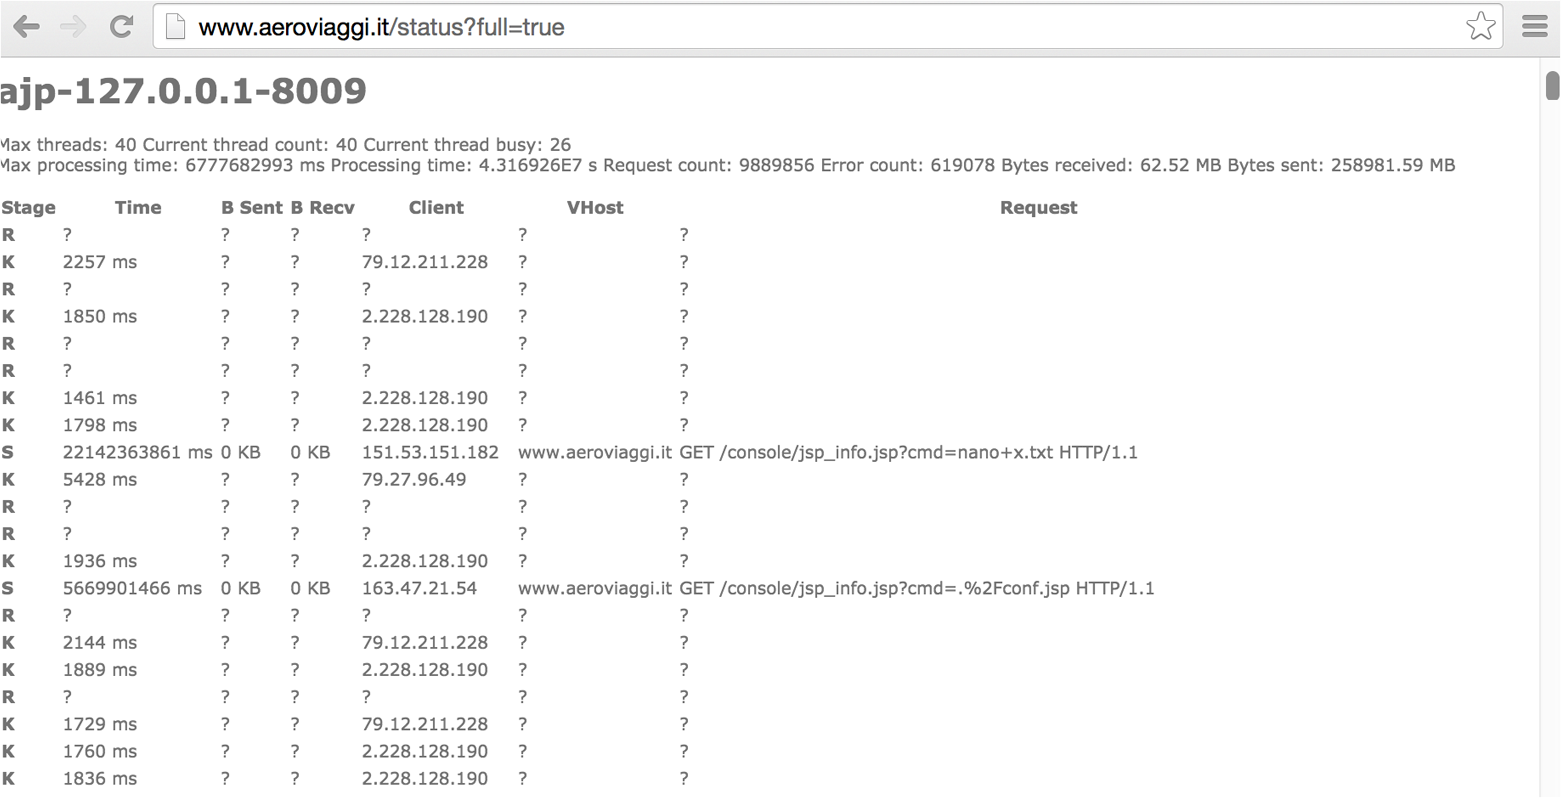Select the ajp-127.0.0.1-8009 heading
The image size is (1561, 798).
click(183, 90)
